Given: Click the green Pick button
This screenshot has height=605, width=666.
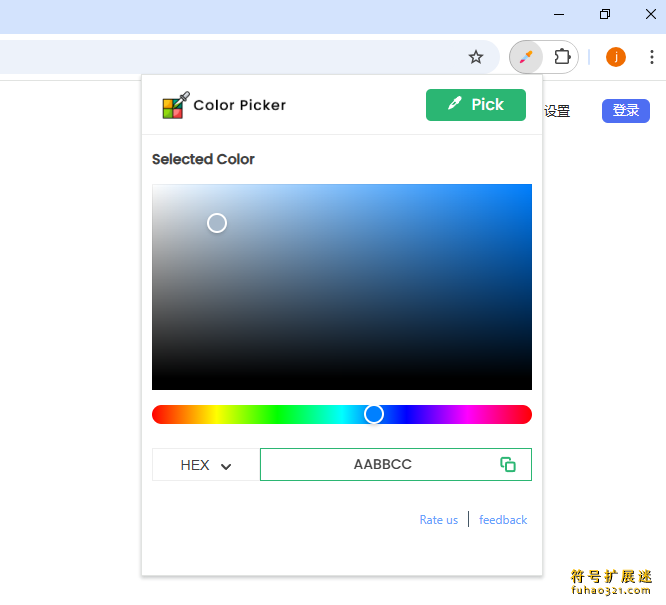Looking at the screenshot, I should coord(476,105).
